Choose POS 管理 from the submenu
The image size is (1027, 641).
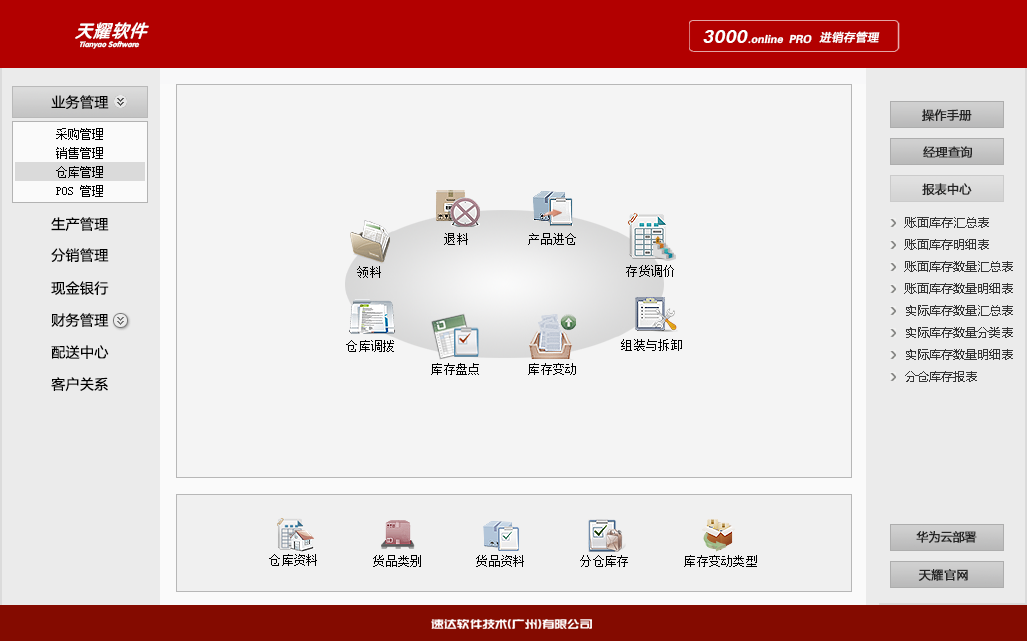[x=80, y=191]
